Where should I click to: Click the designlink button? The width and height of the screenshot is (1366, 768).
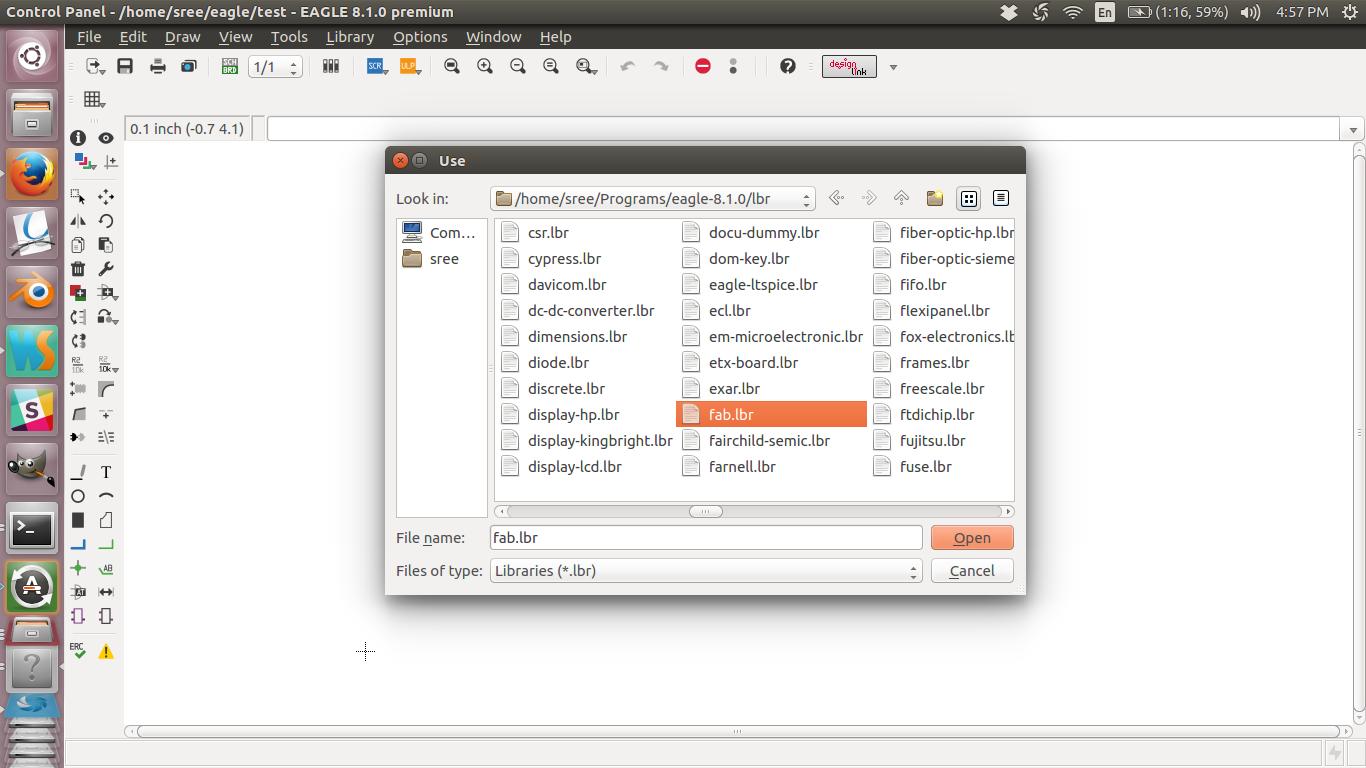tap(849, 67)
